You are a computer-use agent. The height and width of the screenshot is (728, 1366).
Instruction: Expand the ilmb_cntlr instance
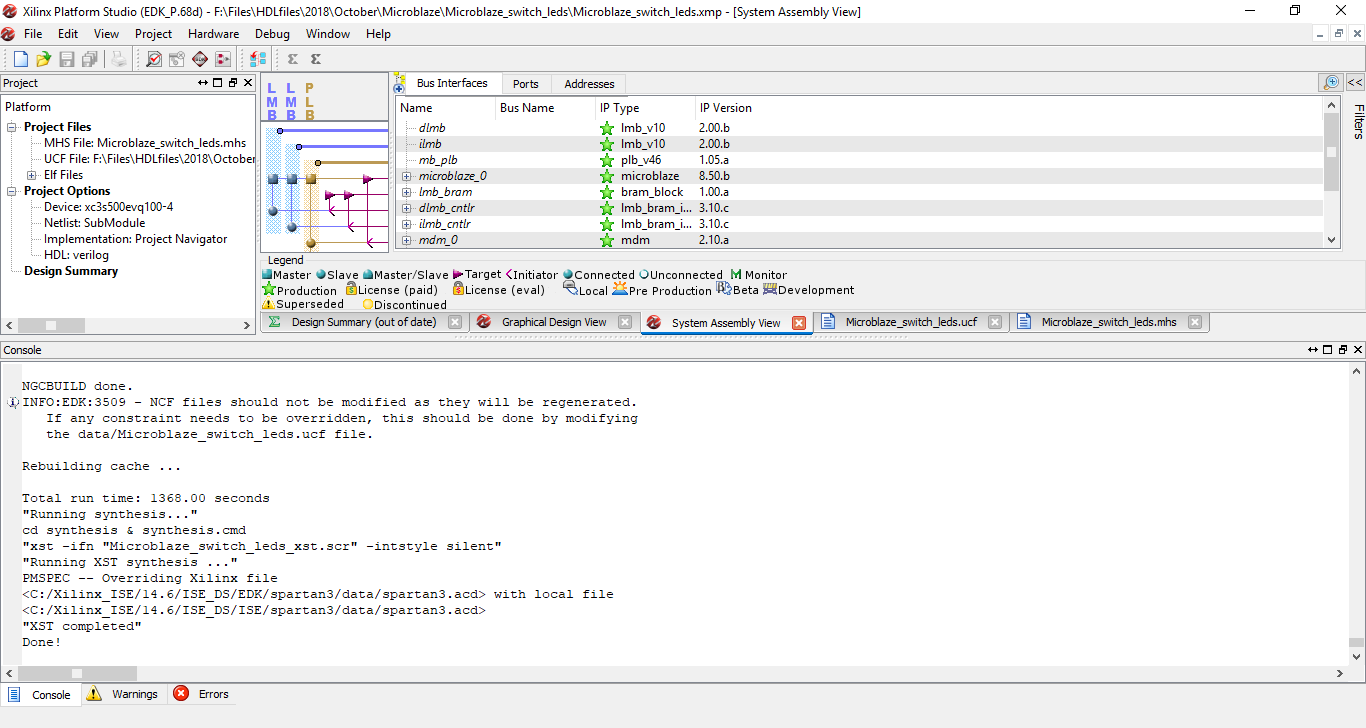[407, 224]
